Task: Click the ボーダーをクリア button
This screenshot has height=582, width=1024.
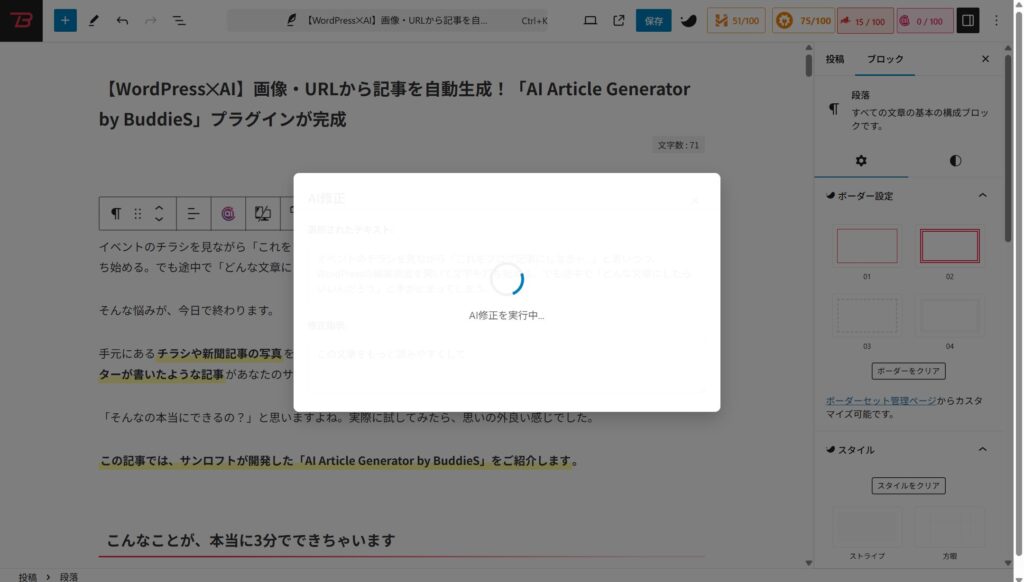Action: point(908,371)
